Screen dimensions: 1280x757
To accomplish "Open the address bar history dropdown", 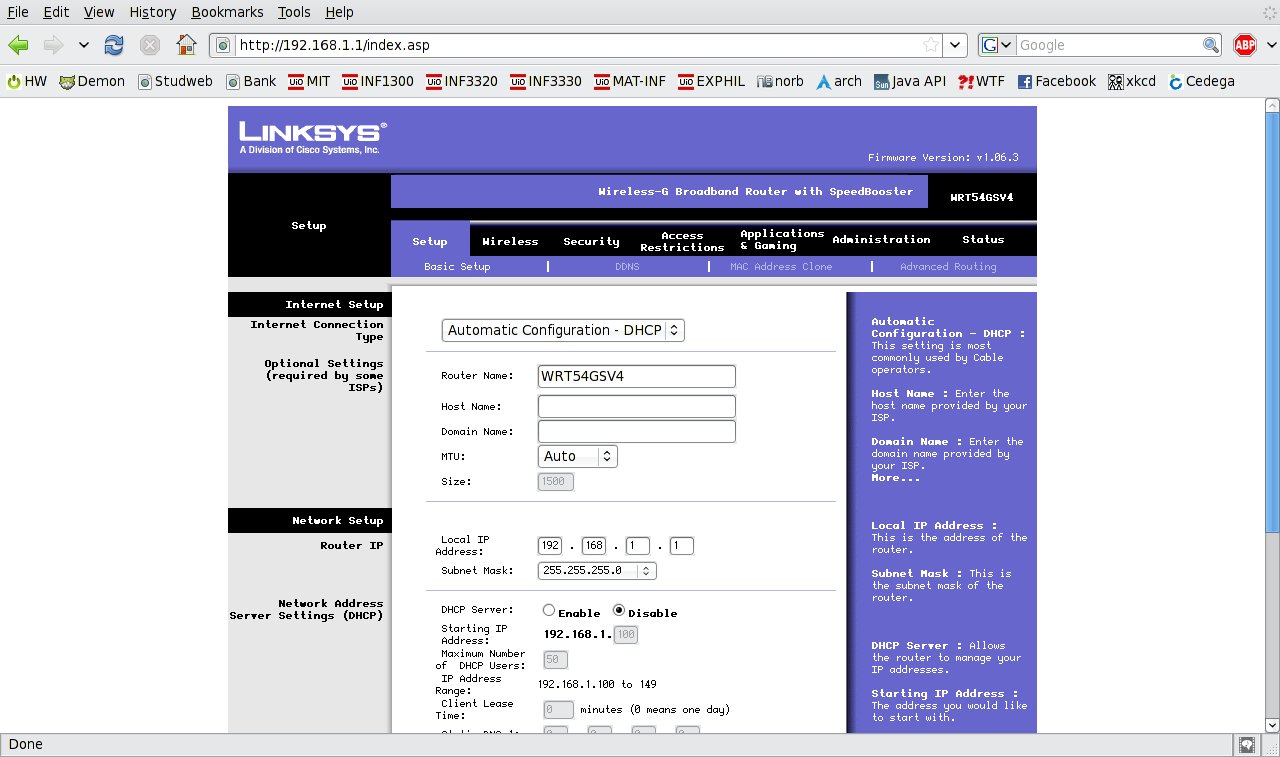I will tap(956, 45).
